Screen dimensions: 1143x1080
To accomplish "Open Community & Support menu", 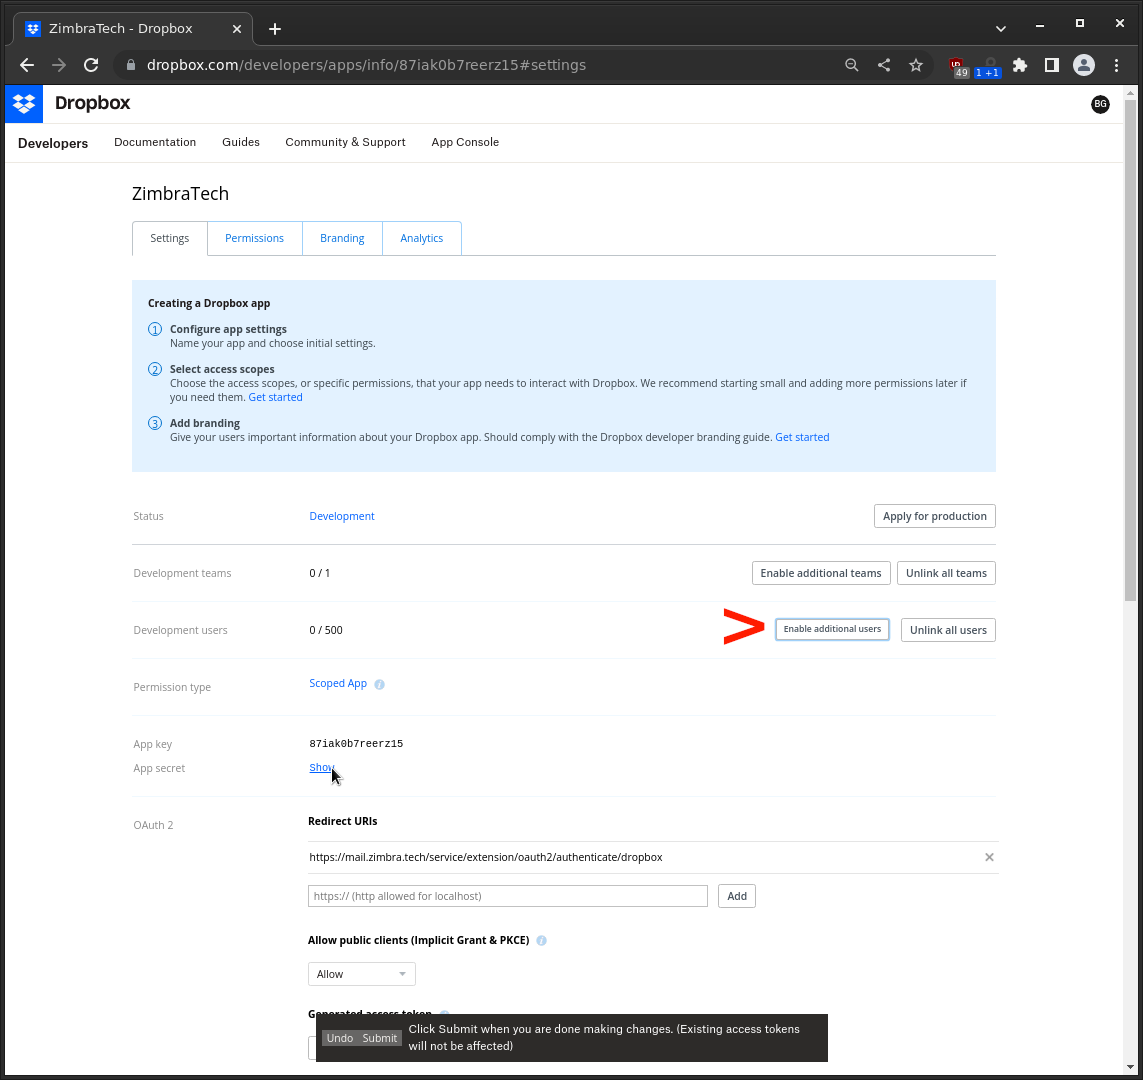I will click(346, 142).
